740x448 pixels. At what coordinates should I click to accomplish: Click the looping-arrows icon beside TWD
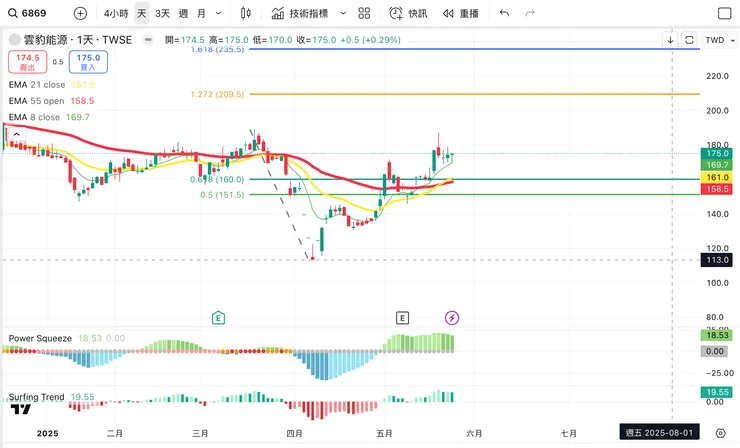(x=690, y=40)
